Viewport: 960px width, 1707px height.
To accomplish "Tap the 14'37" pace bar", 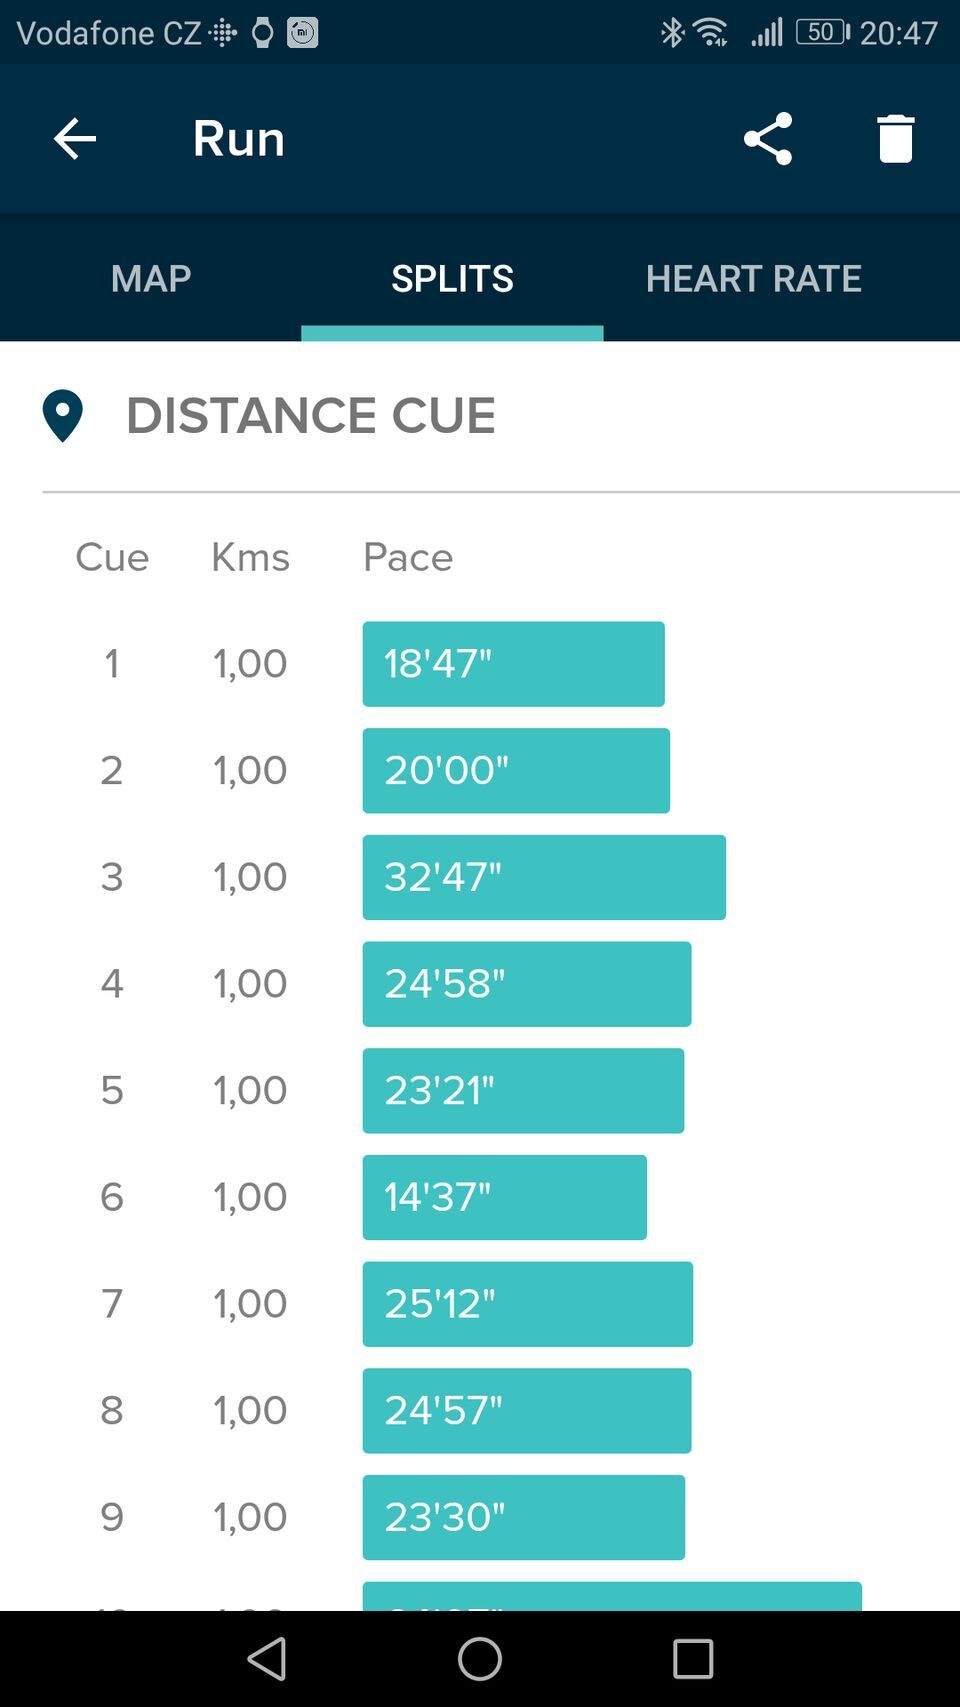I will [x=504, y=1197].
